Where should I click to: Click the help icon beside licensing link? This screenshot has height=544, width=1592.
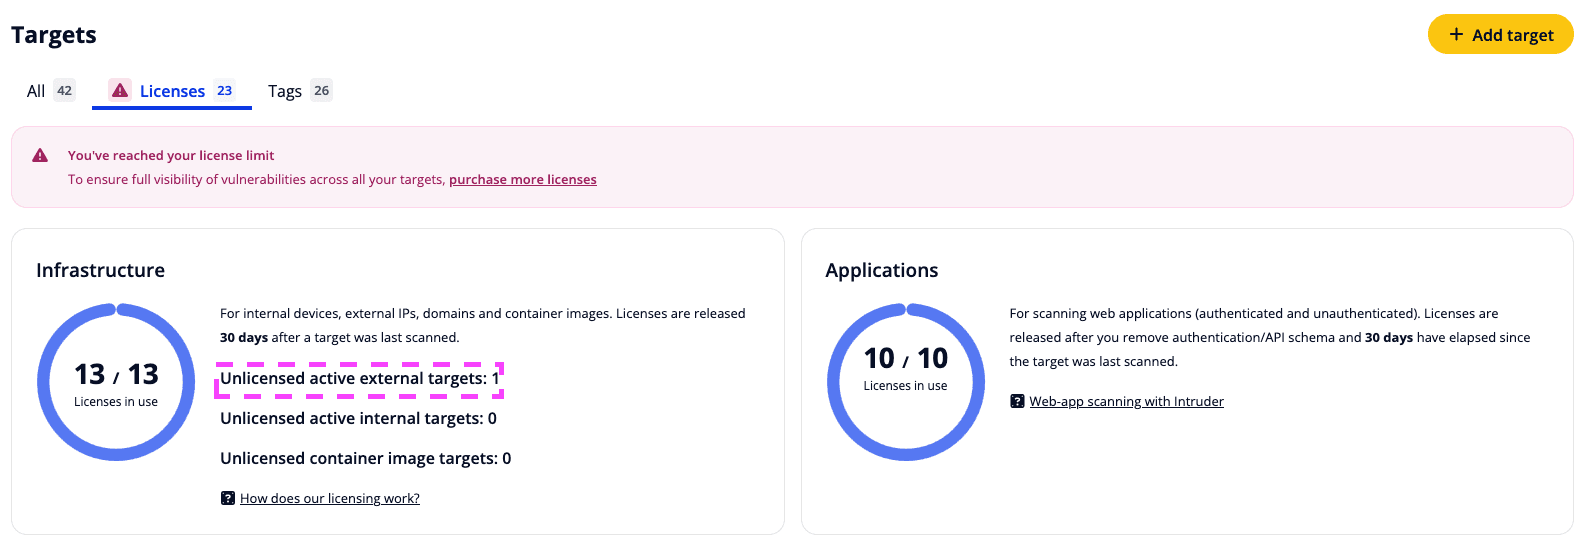click(x=228, y=498)
